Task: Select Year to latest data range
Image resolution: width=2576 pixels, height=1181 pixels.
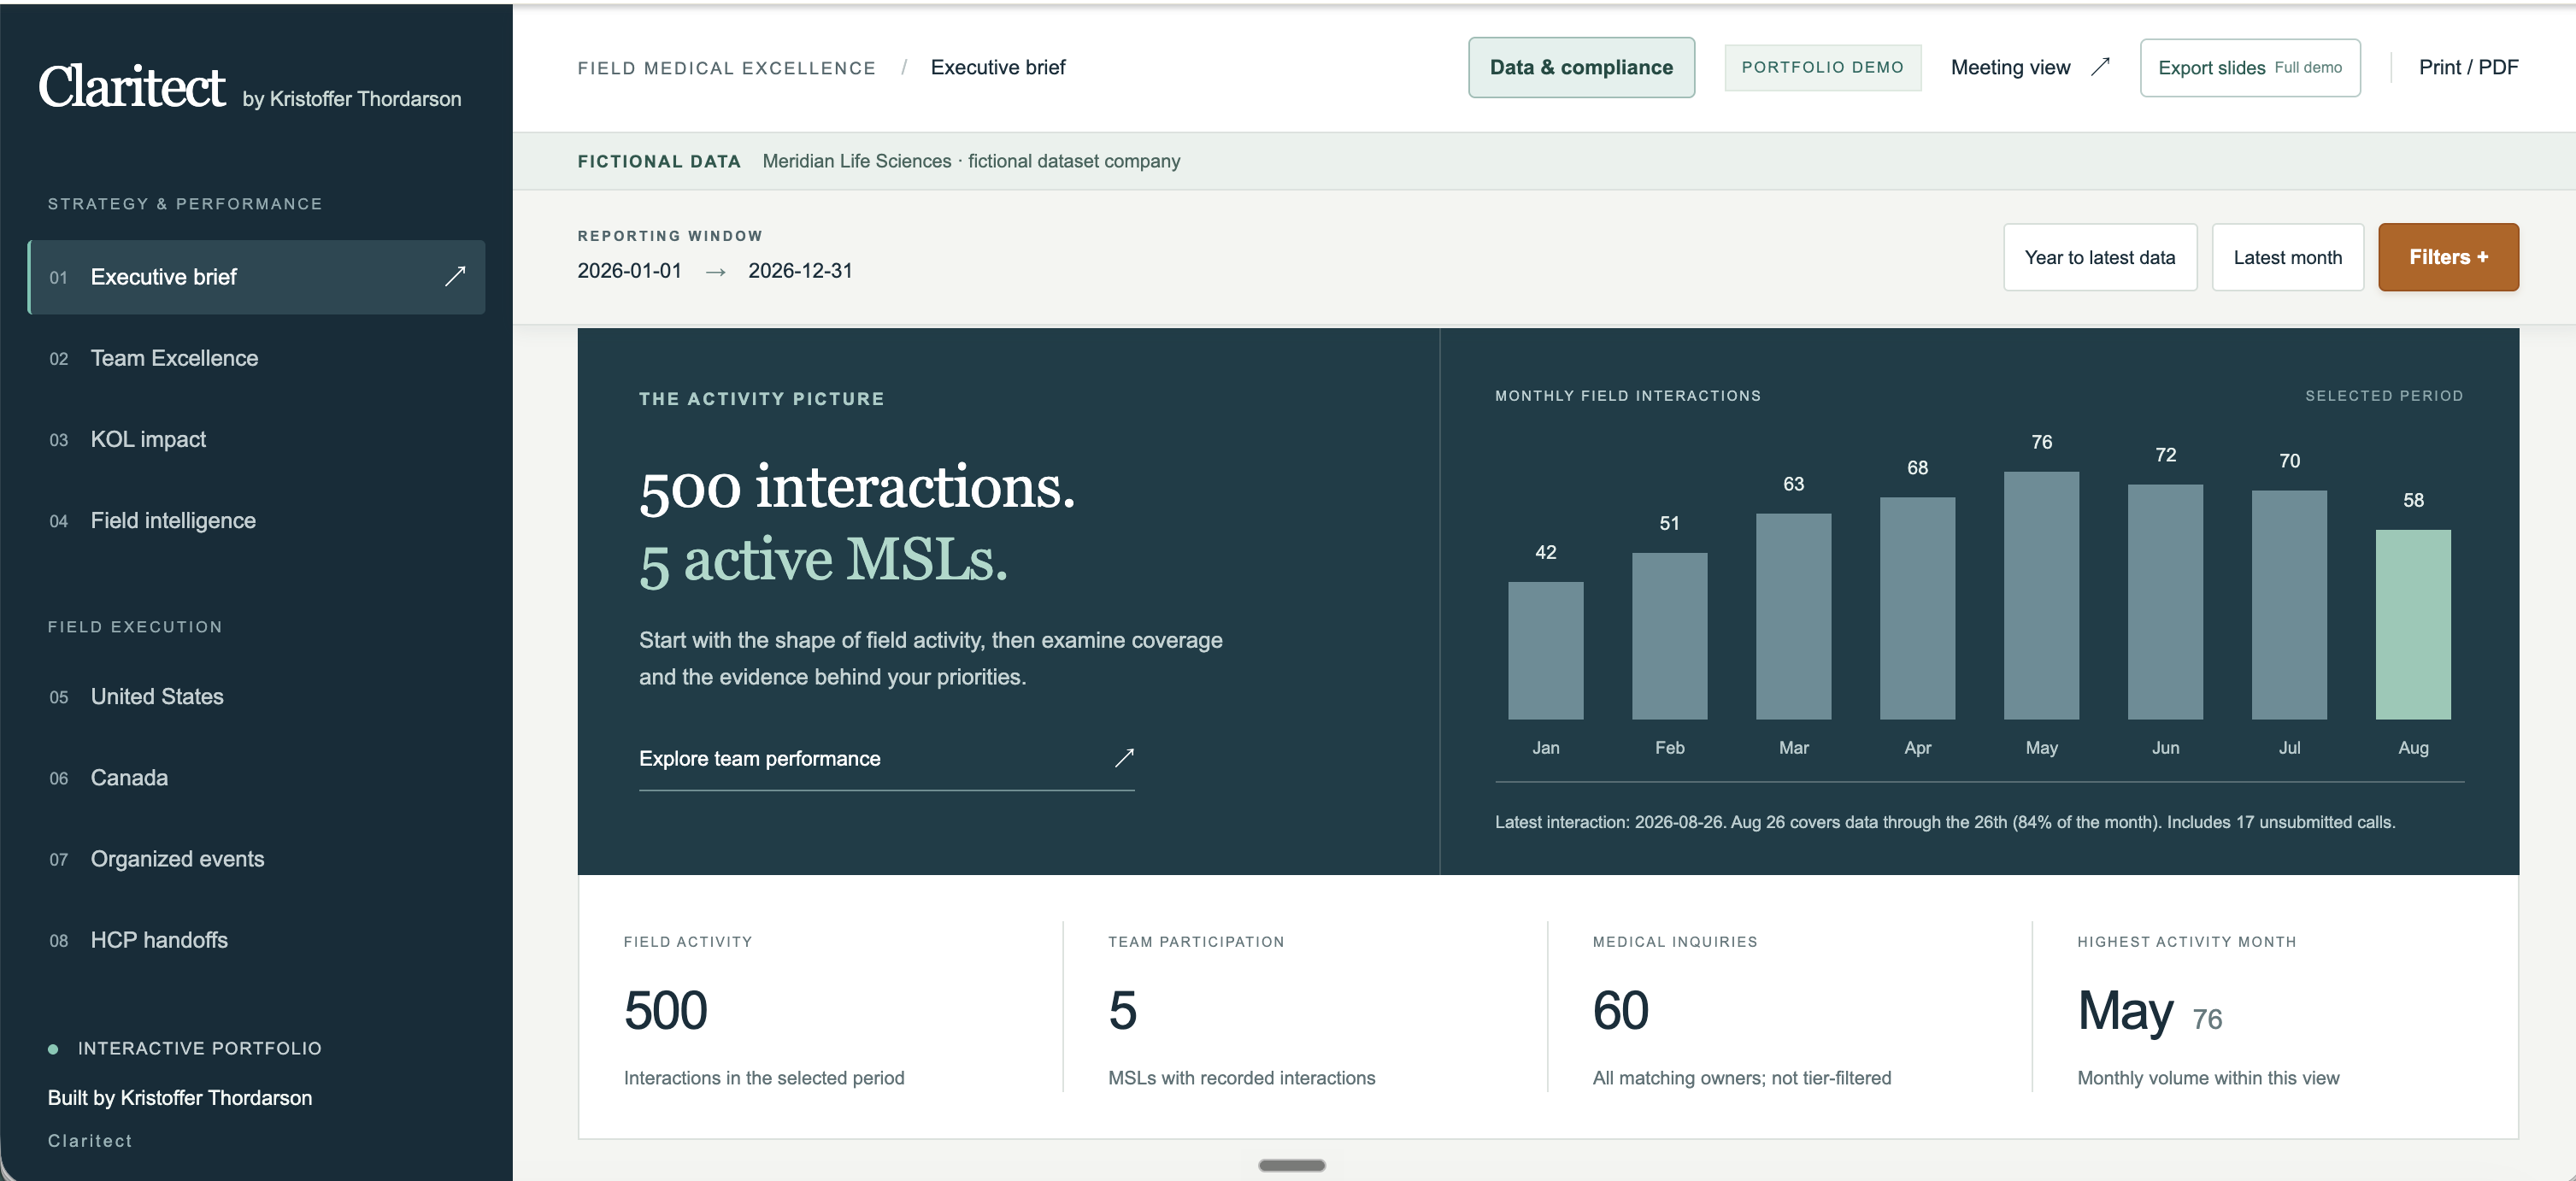Action: click(2100, 257)
